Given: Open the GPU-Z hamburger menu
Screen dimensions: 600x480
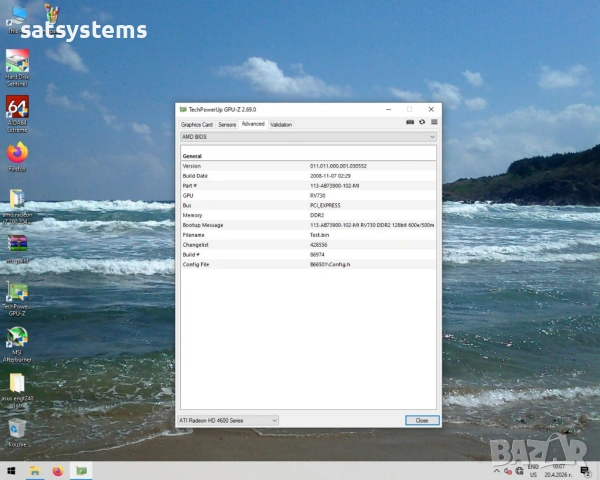Looking at the screenshot, I should coord(434,122).
